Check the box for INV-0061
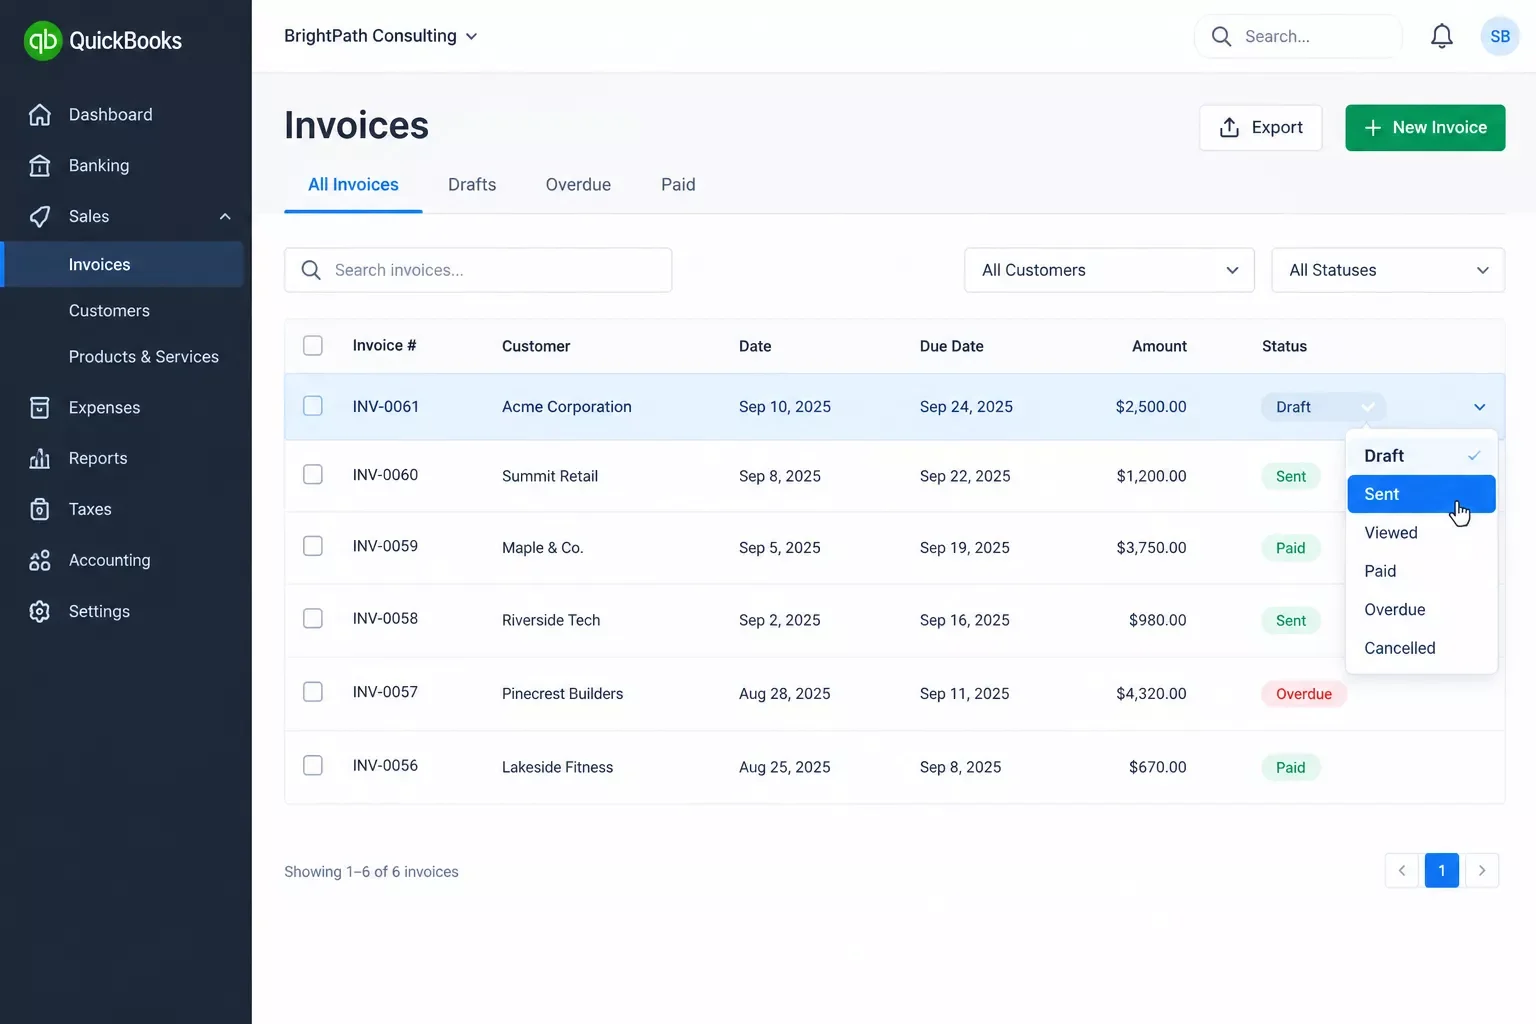The width and height of the screenshot is (1536, 1024). [x=313, y=406]
